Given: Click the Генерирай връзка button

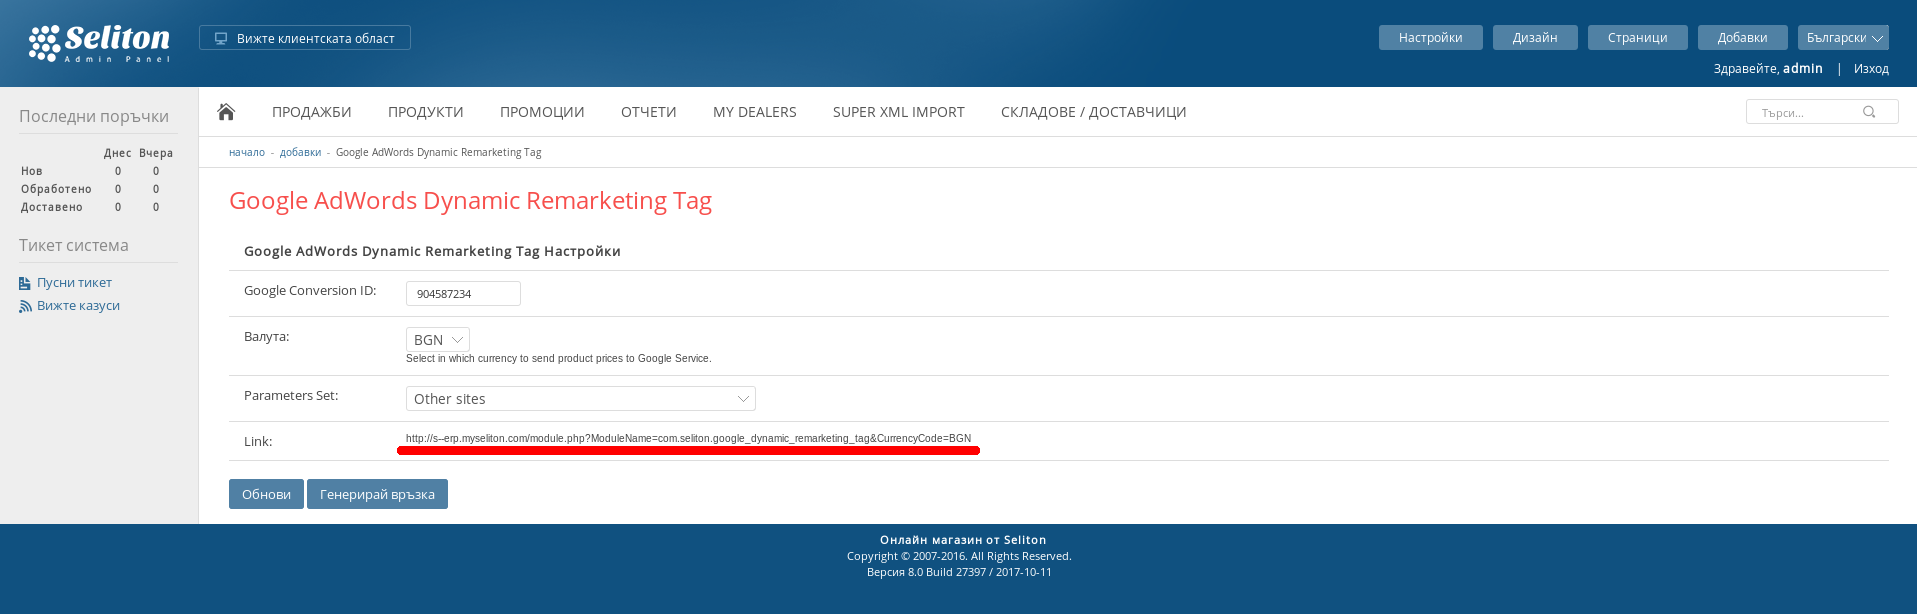Looking at the screenshot, I should pos(377,494).
